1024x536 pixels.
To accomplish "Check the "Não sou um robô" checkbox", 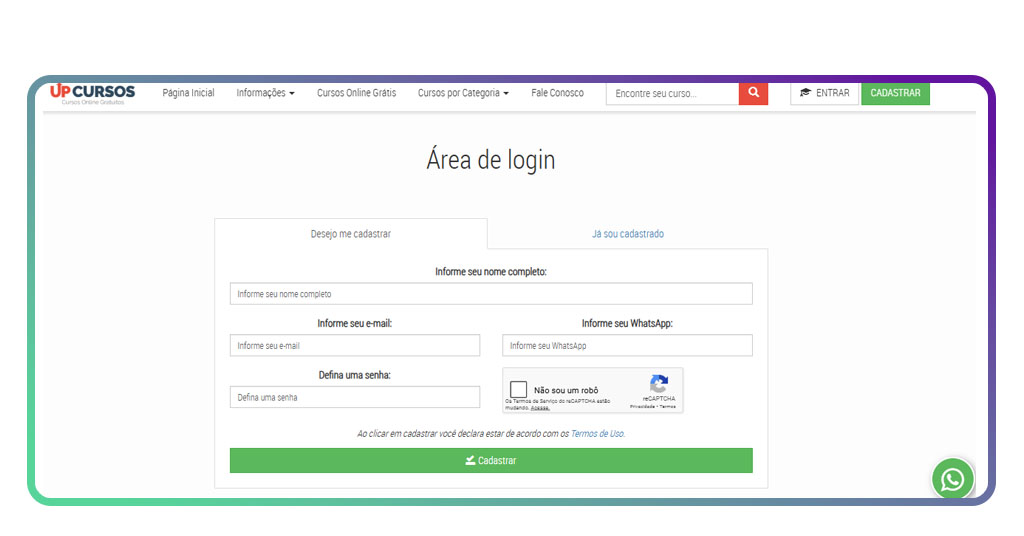I will [x=518, y=390].
